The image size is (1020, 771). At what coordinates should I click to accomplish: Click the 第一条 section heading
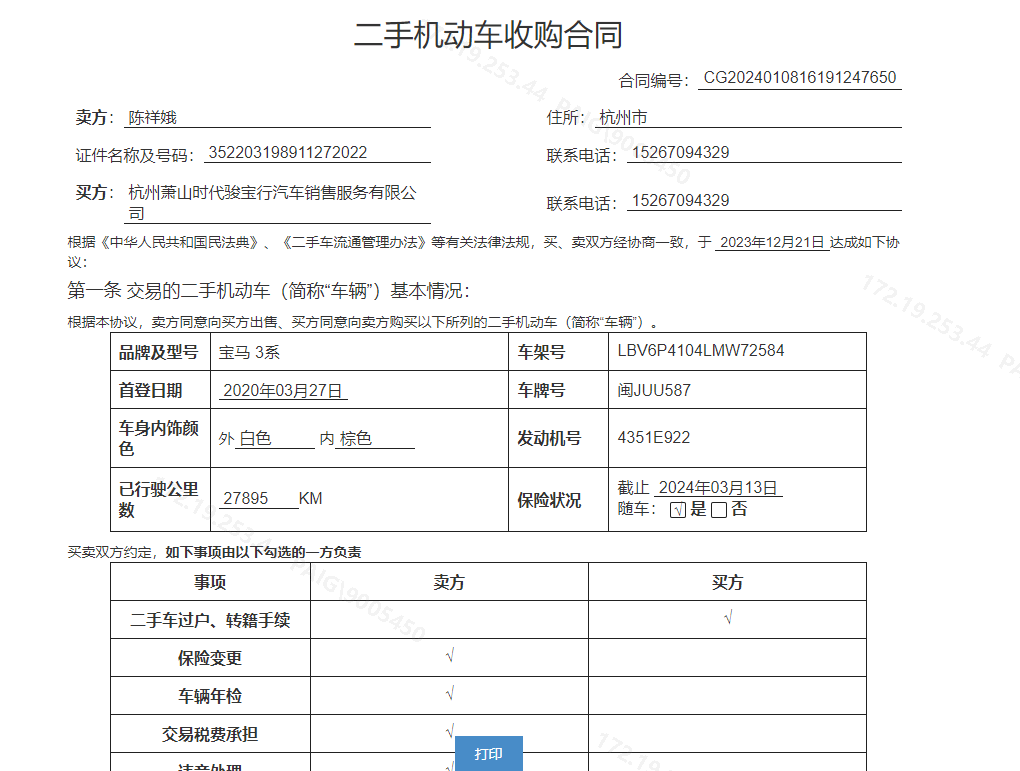pos(268,291)
